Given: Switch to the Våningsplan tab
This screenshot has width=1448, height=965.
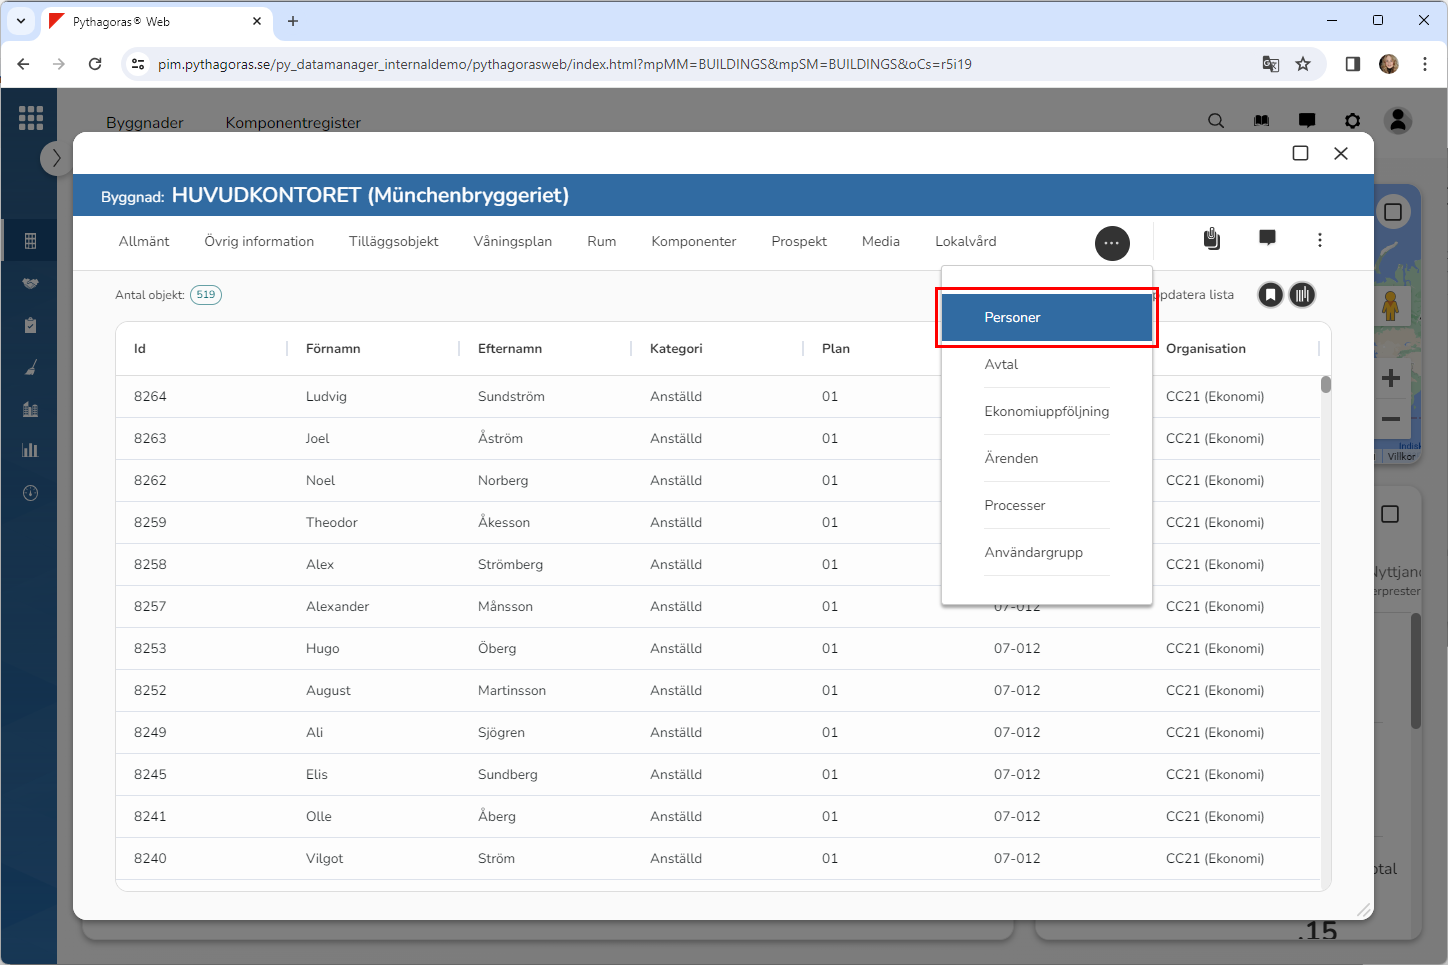Looking at the screenshot, I should click(512, 242).
